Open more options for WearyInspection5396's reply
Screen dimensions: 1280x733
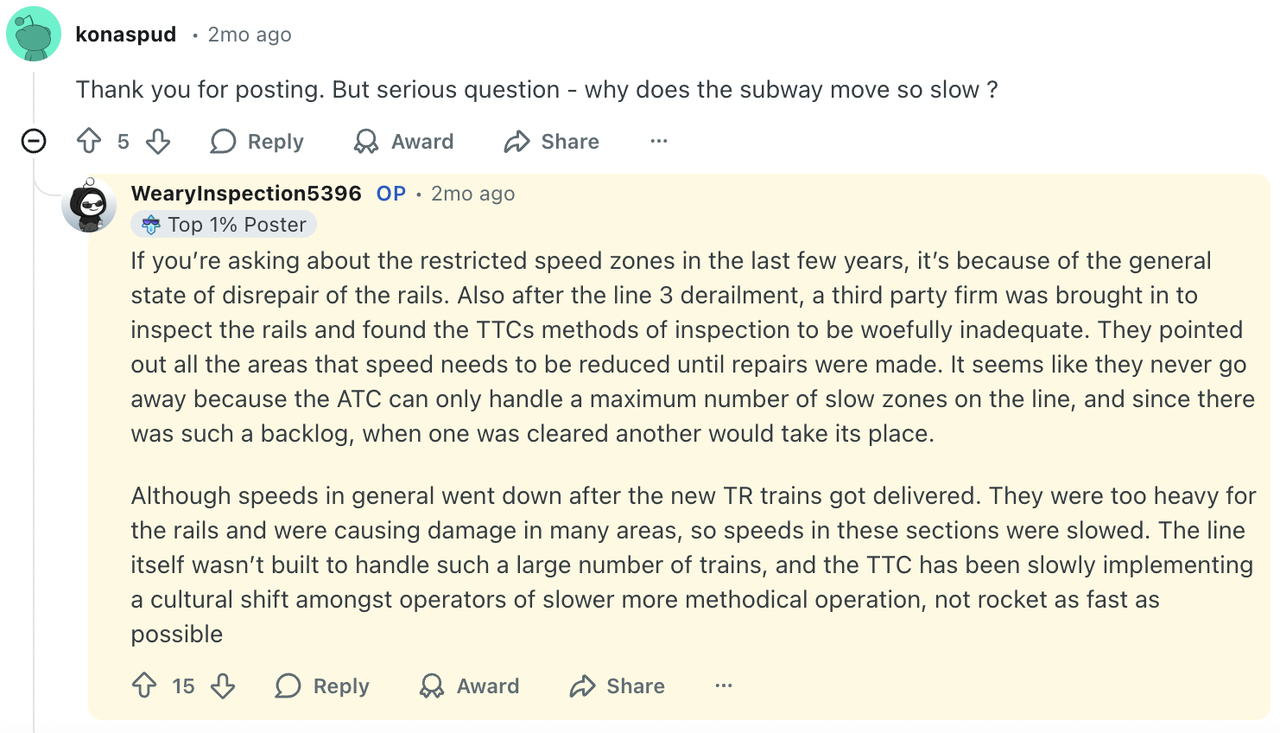724,686
